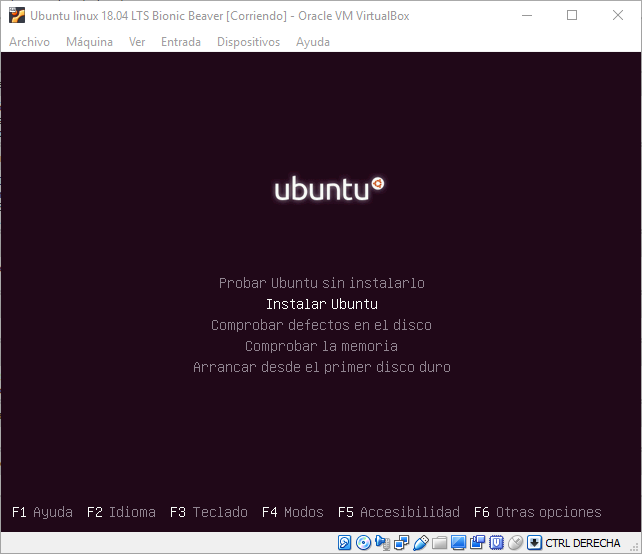642x554 pixels.
Task: Click F6 Otras opciones
Action: click(538, 512)
